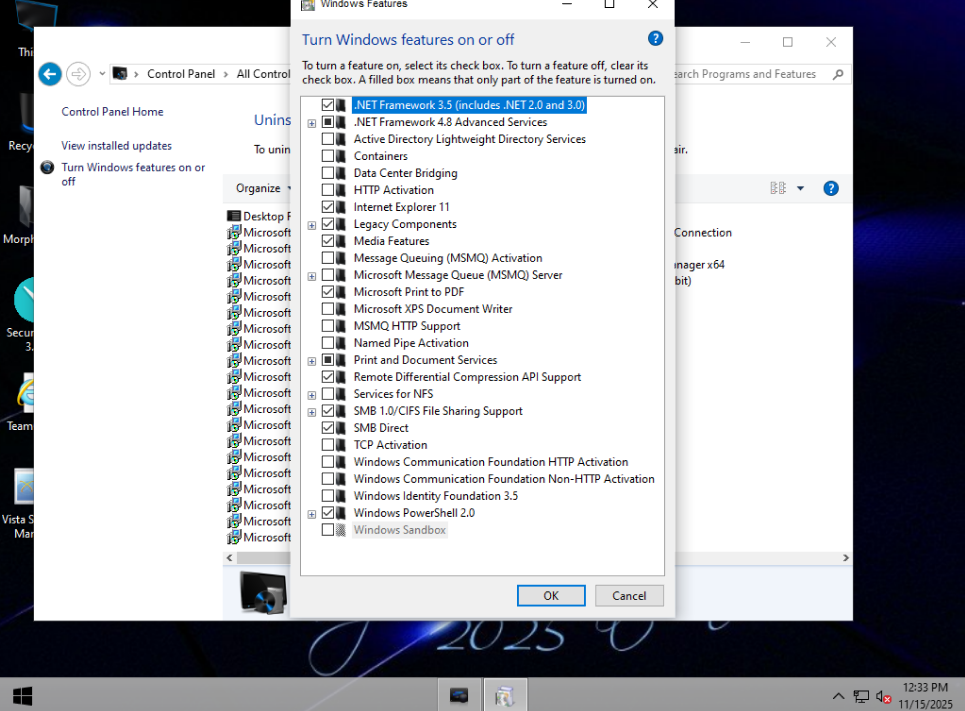The width and height of the screenshot is (965, 711).
Task: Open the Organize menu
Action: pyautogui.click(x=263, y=188)
